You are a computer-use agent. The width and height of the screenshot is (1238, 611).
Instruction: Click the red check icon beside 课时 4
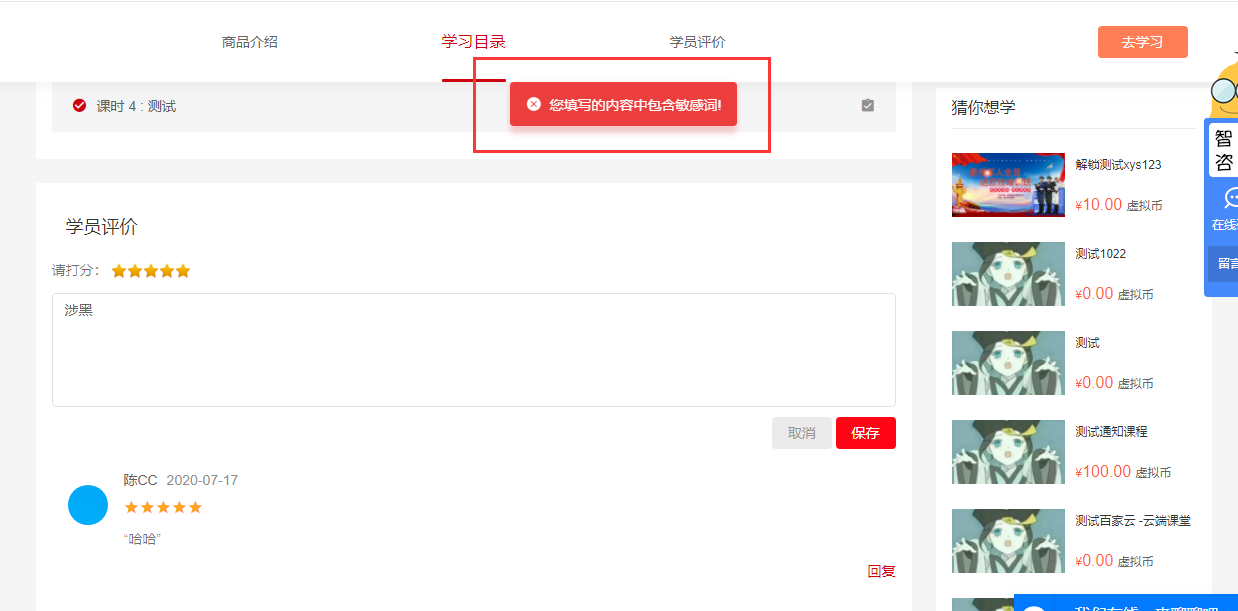[80, 106]
